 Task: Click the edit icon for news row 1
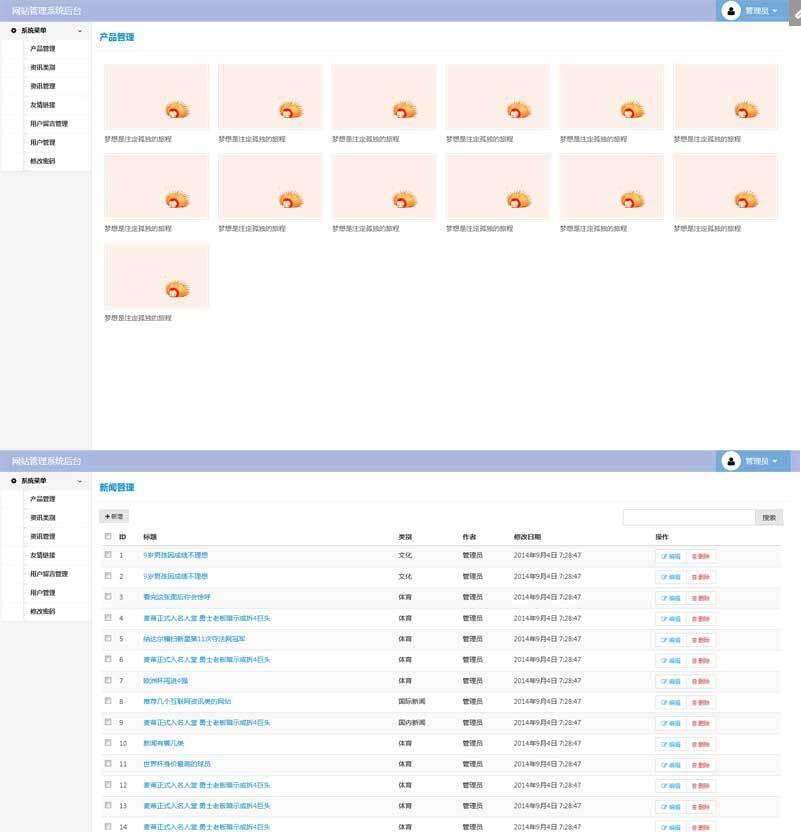click(x=663, y=556)
